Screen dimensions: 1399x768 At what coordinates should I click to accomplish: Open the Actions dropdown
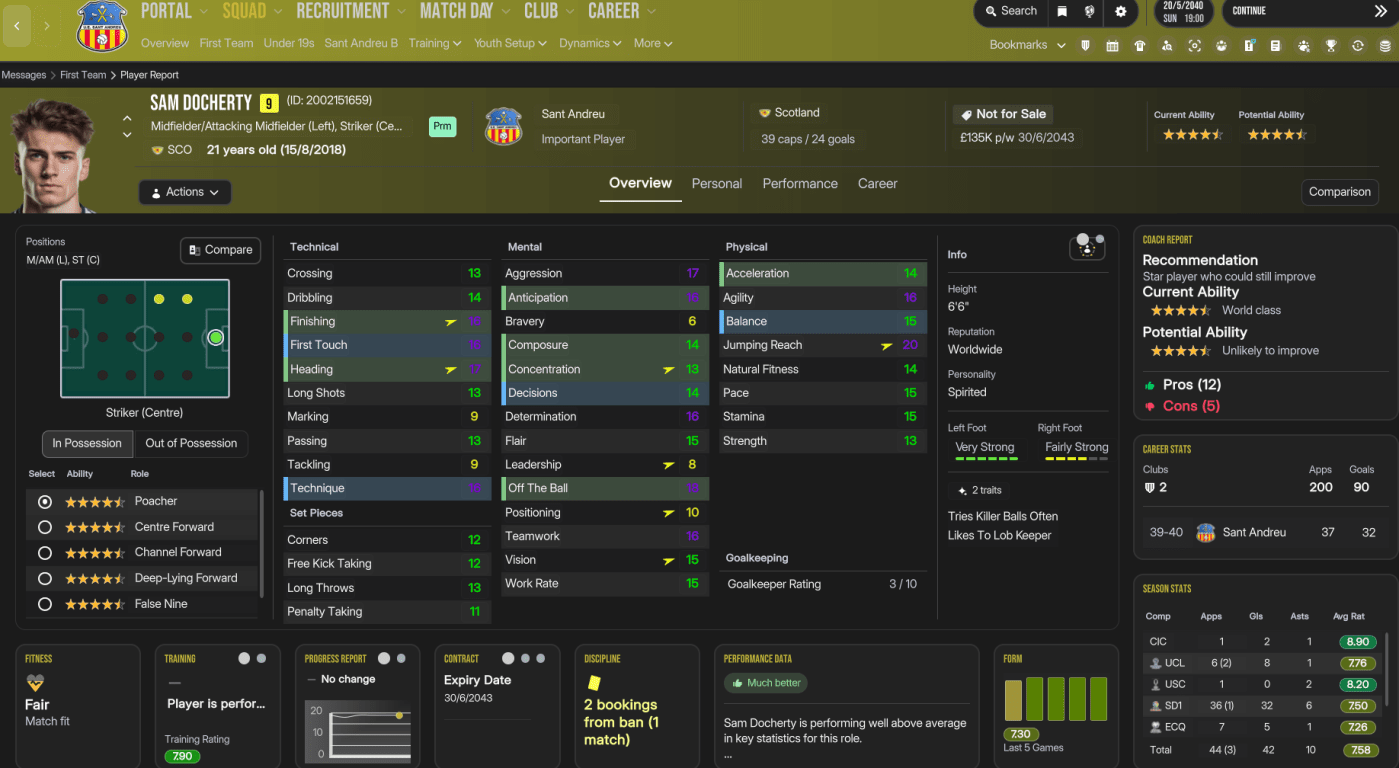185,192
